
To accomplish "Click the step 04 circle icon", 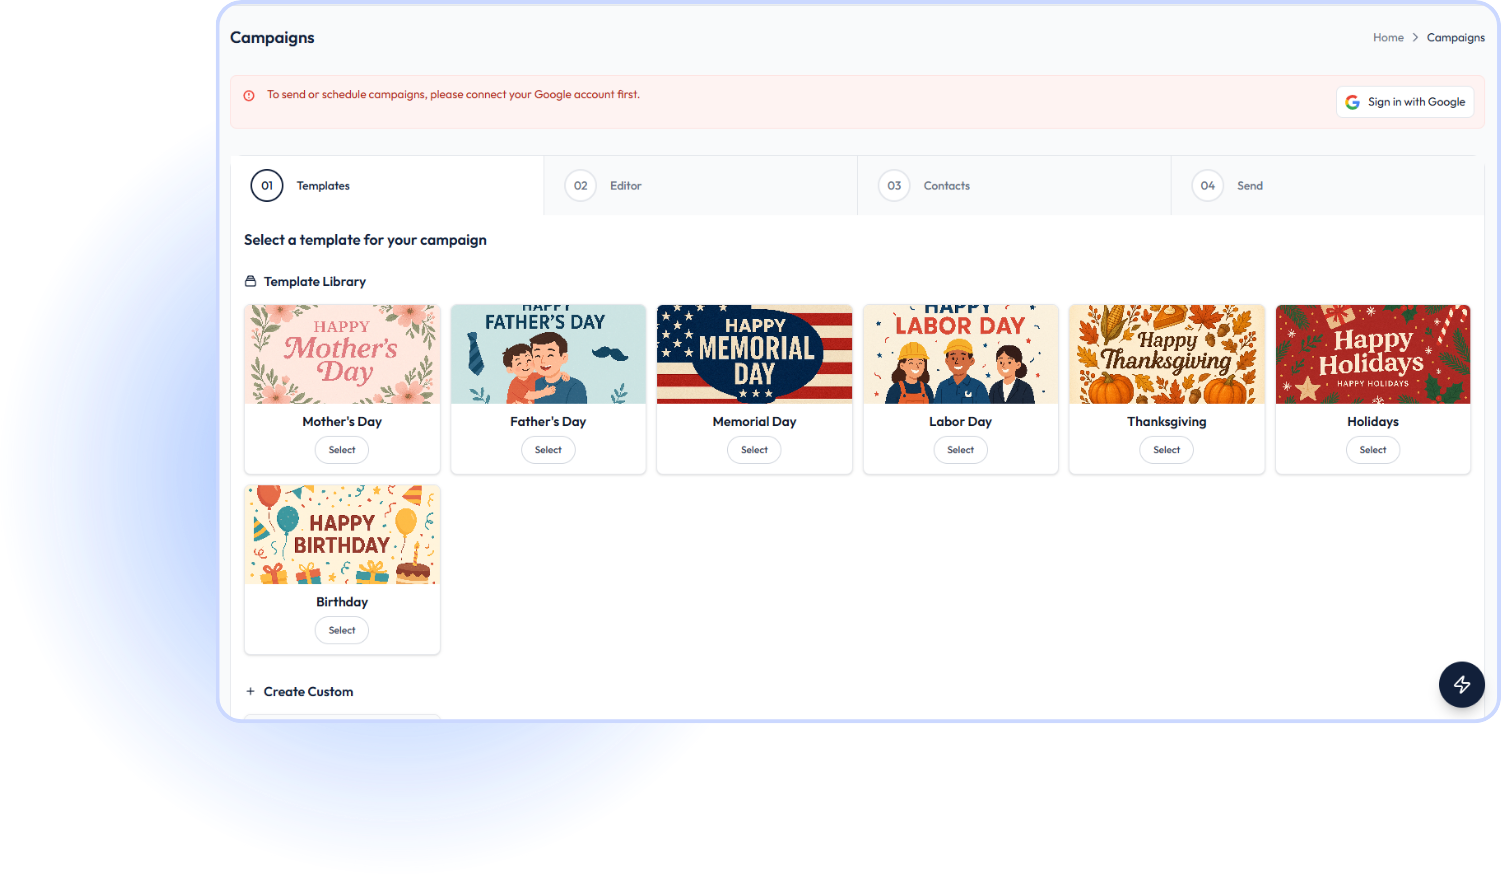I will (1208, 186).
